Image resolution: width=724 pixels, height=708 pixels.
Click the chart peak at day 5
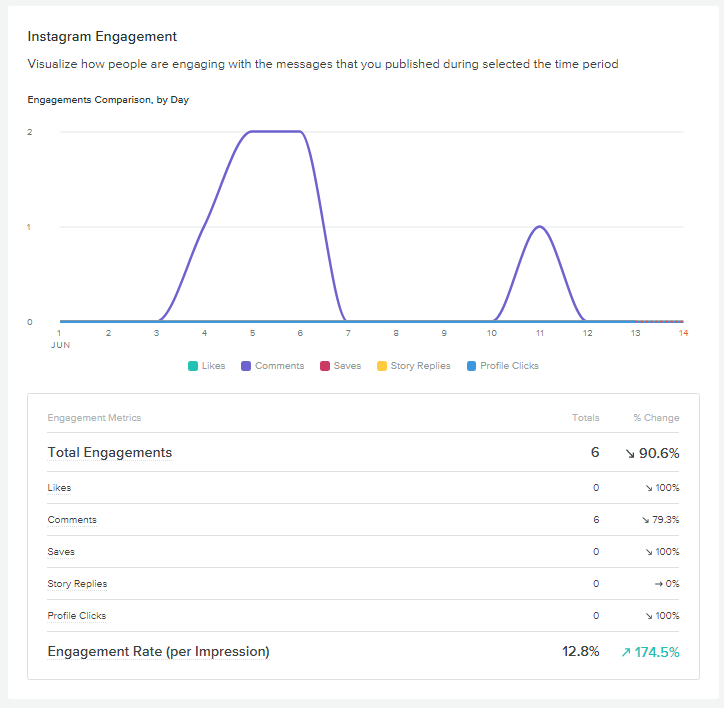(x=254, y=132)
